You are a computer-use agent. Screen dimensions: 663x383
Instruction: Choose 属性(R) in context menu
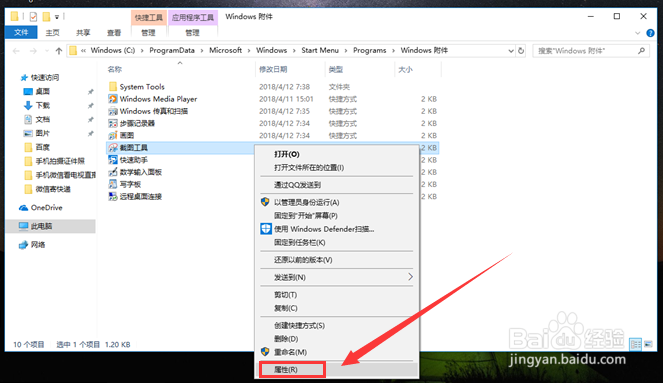pos(337,369)
